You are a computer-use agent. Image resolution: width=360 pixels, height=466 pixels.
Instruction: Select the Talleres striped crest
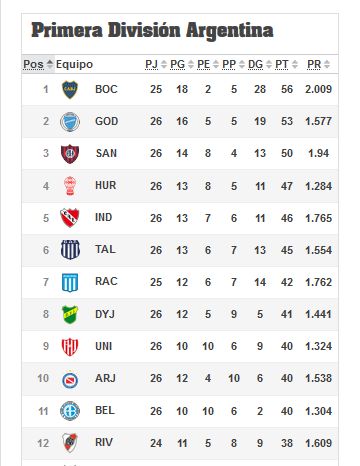pyautogui.click(x=70, y=250)
